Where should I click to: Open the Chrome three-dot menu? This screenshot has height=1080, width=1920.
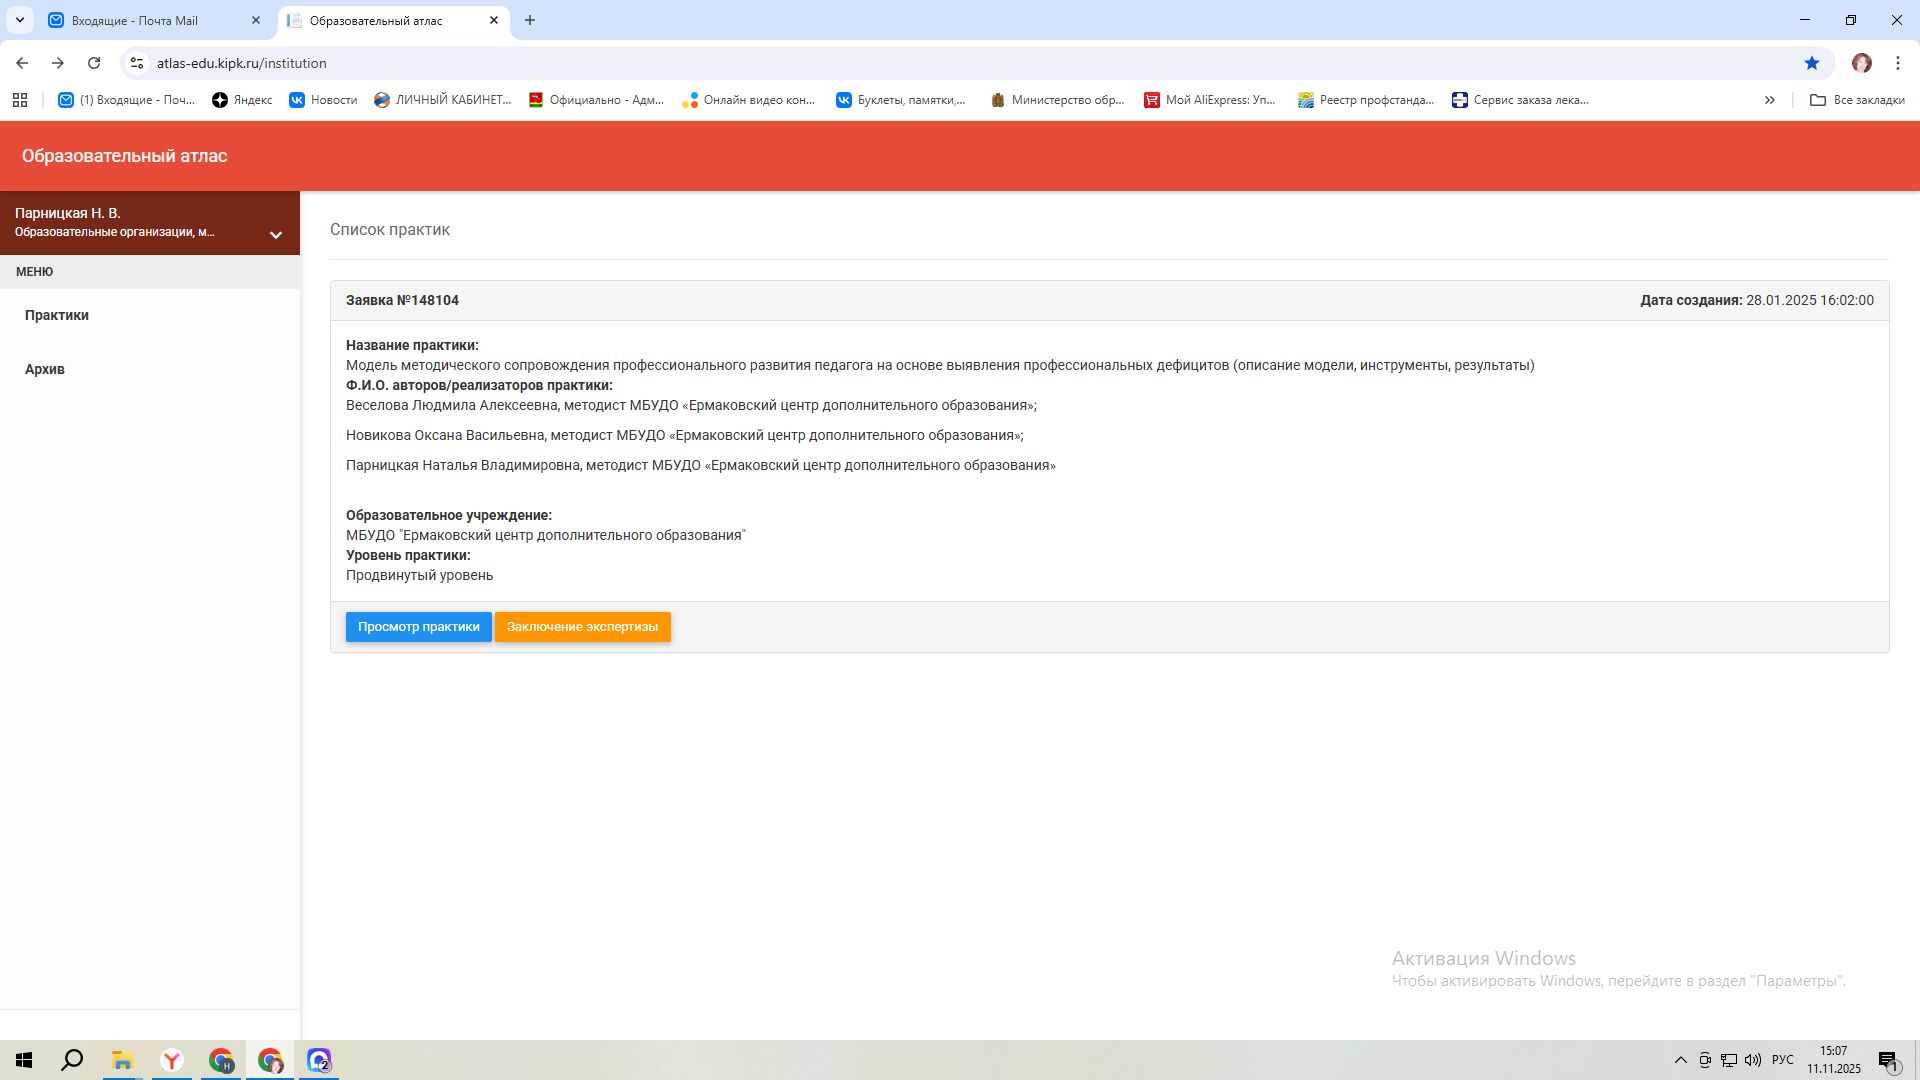[x=1897, y=63]
